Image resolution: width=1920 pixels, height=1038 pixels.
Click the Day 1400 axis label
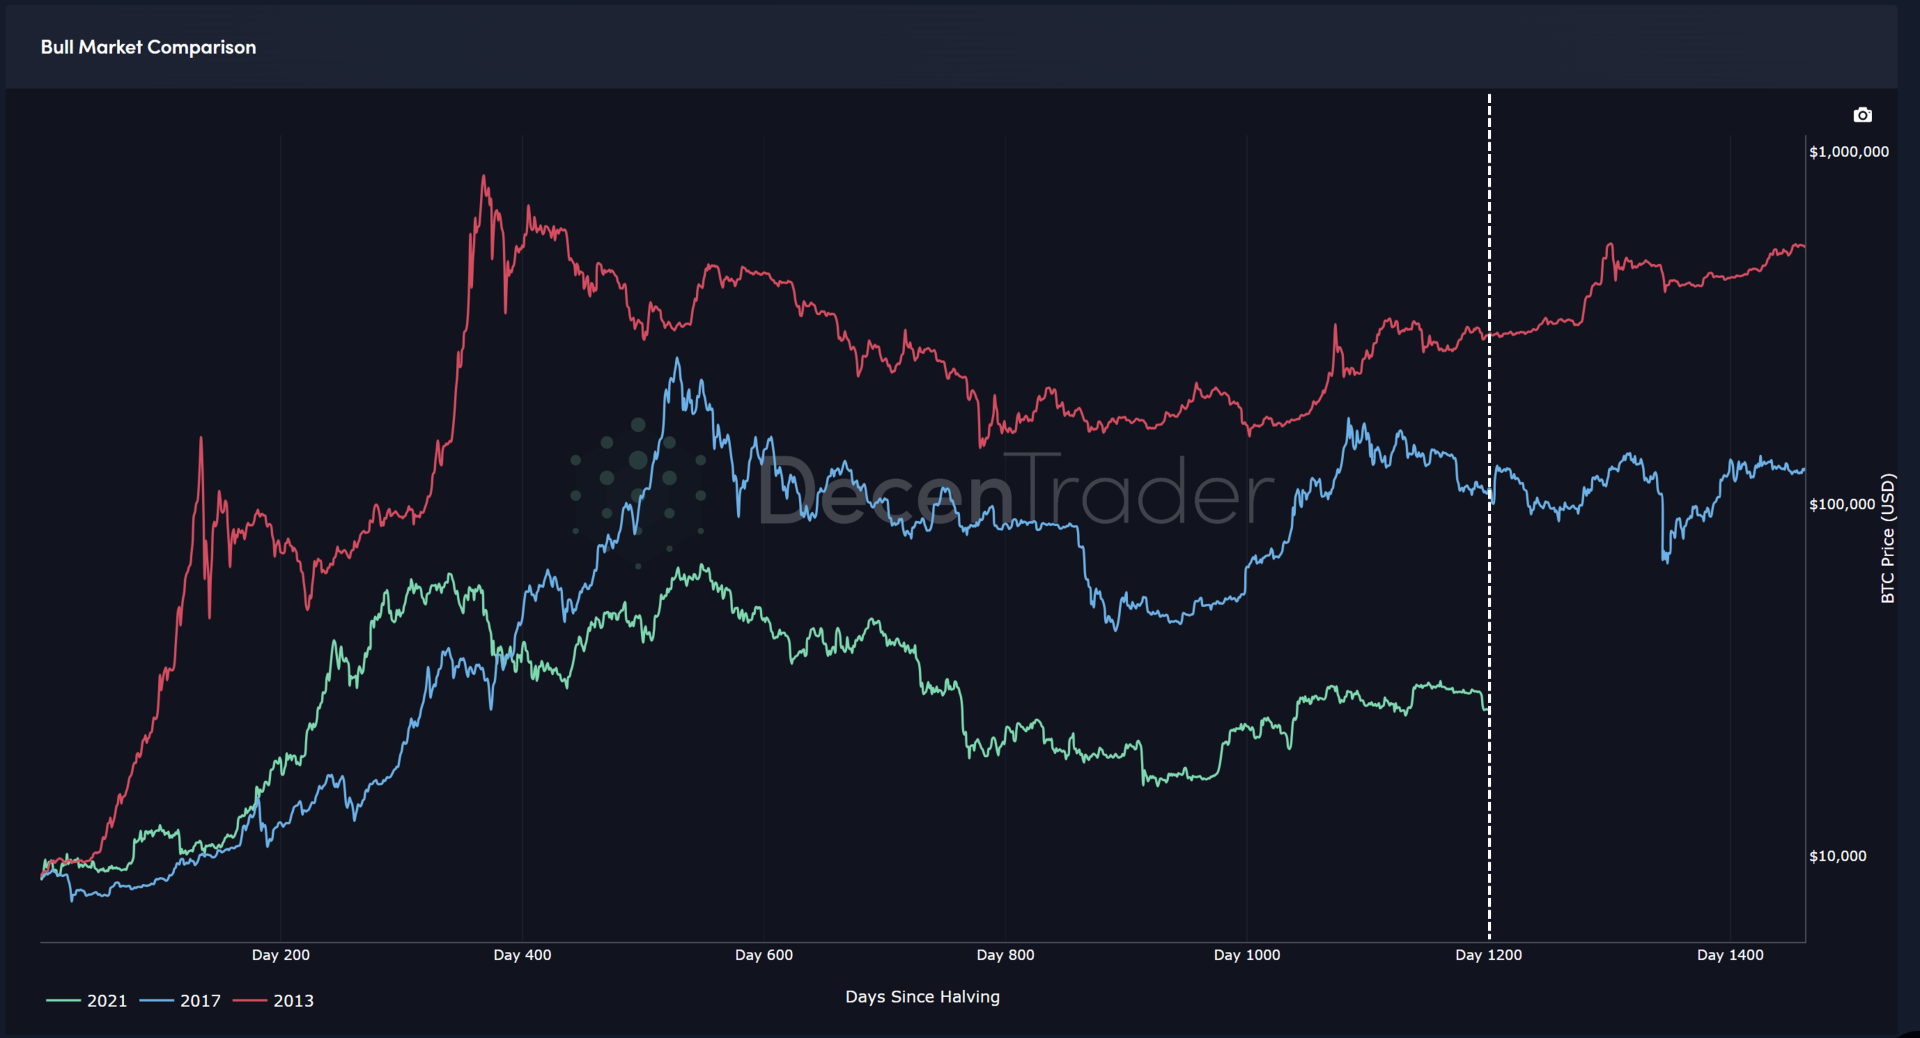tap(1730, 955)
